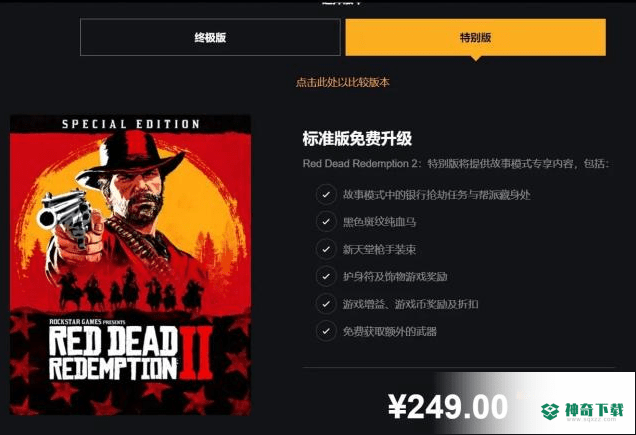Click checkmark icon beside 游戏增益、游戏币奖励及折扣
This screenshot has height=435, width=636.
pos(326,304)
